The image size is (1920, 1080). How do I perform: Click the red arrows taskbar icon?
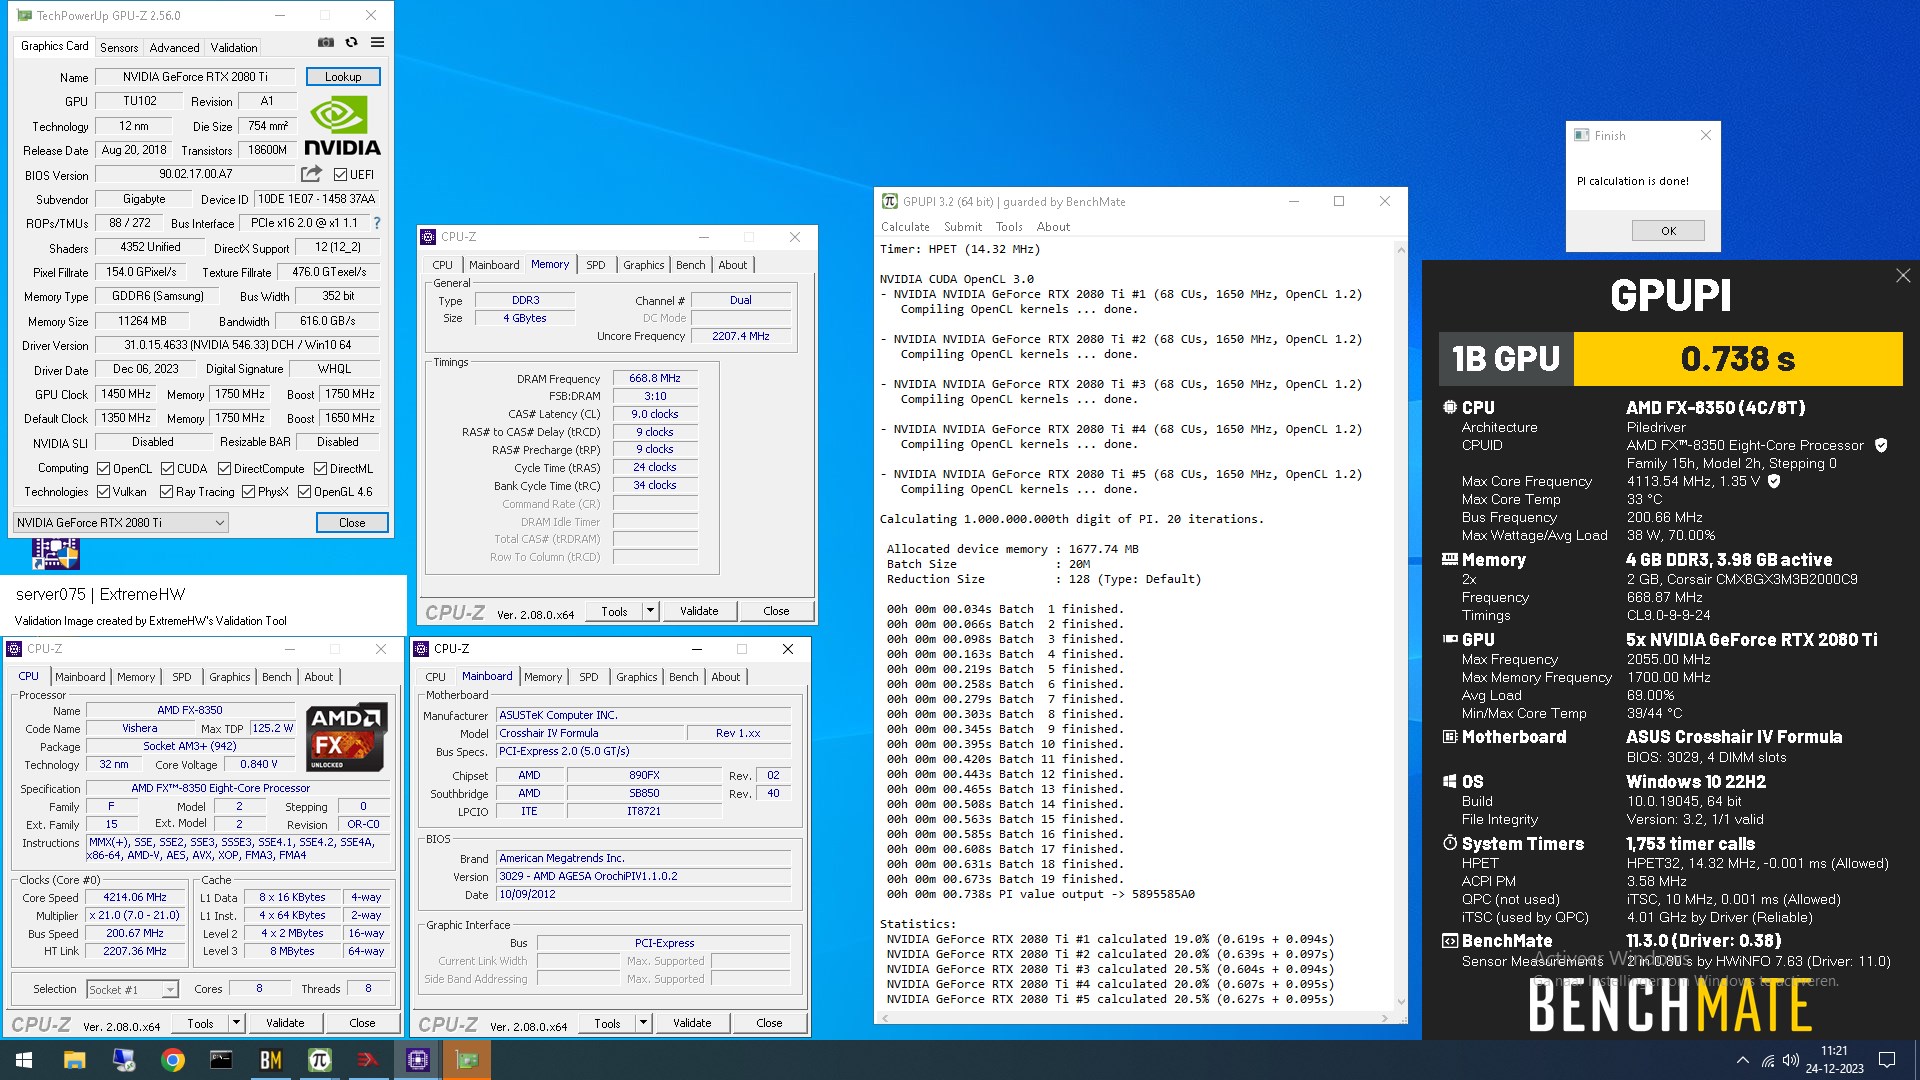368,1060
